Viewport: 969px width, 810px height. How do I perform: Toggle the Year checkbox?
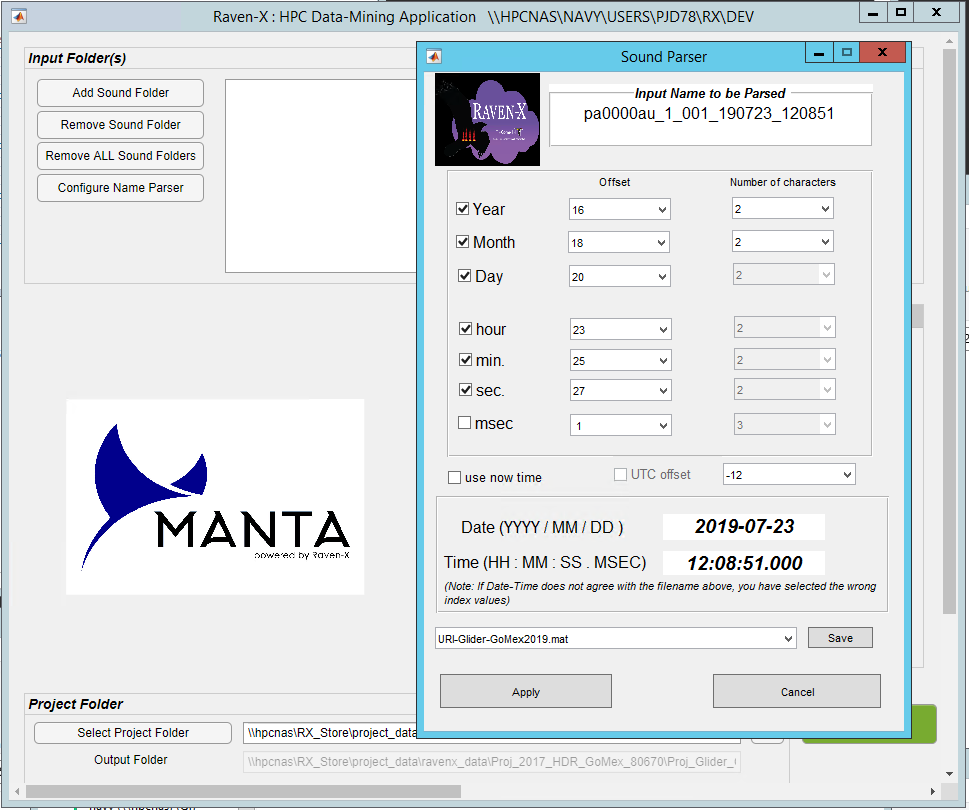point(462,209)
